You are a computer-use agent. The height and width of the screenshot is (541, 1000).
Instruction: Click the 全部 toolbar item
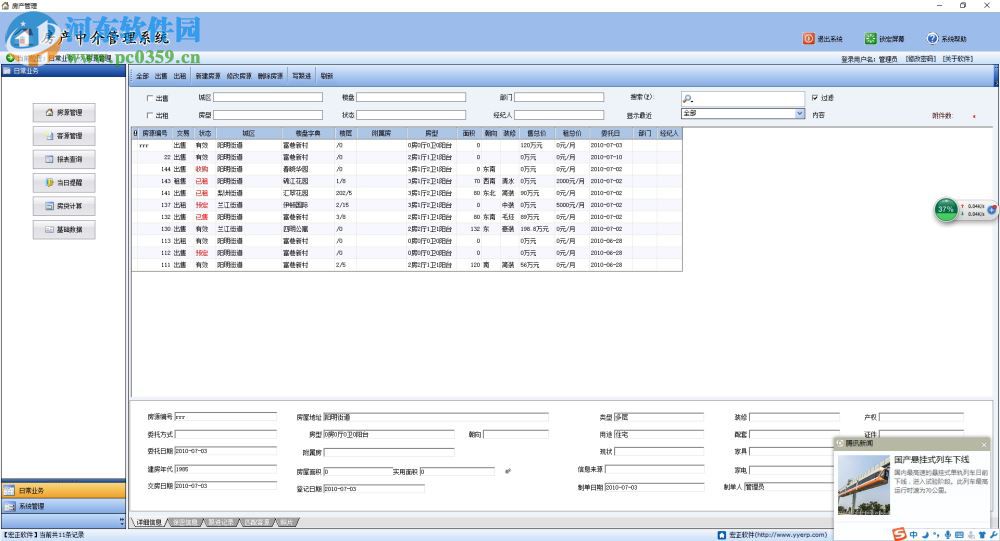[142, 76]
